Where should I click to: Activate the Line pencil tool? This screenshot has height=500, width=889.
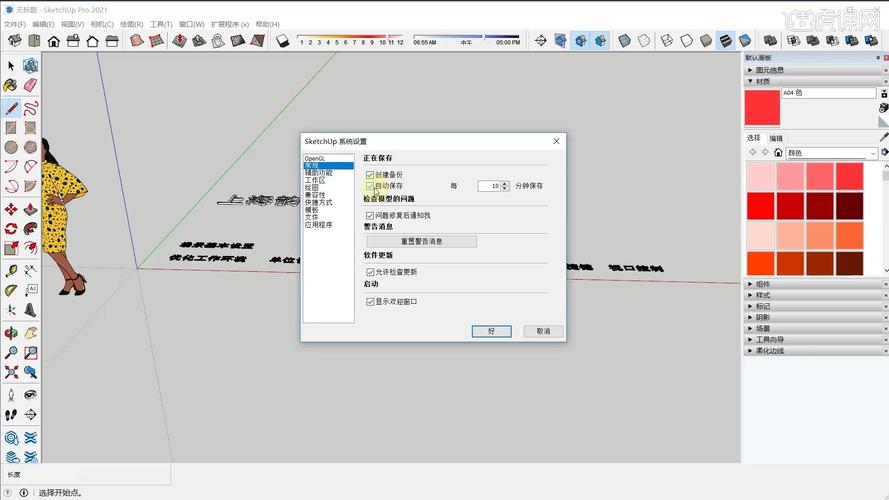pos(11,108)
